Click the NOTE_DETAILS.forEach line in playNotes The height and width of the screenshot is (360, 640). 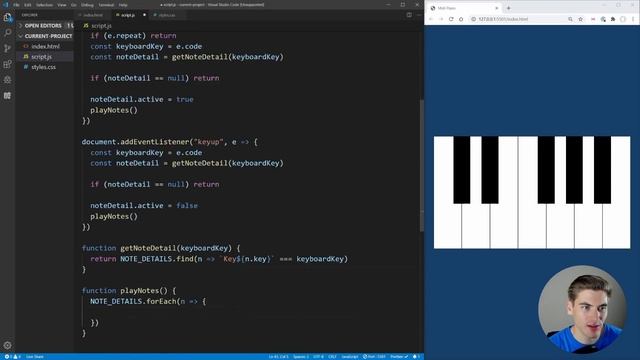[x=148, y=301]
